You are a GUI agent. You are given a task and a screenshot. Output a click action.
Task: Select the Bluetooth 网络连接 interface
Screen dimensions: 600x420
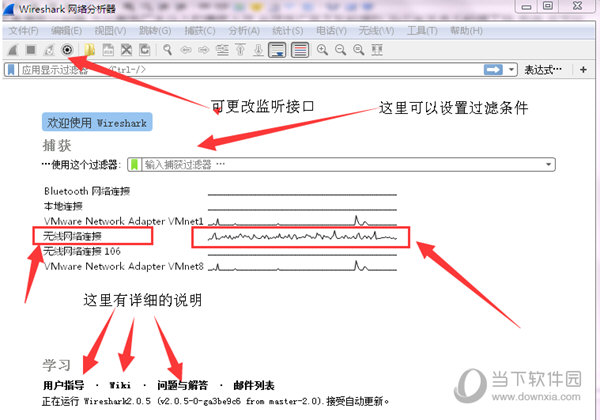pyautogui.click(x=87, y=191)
